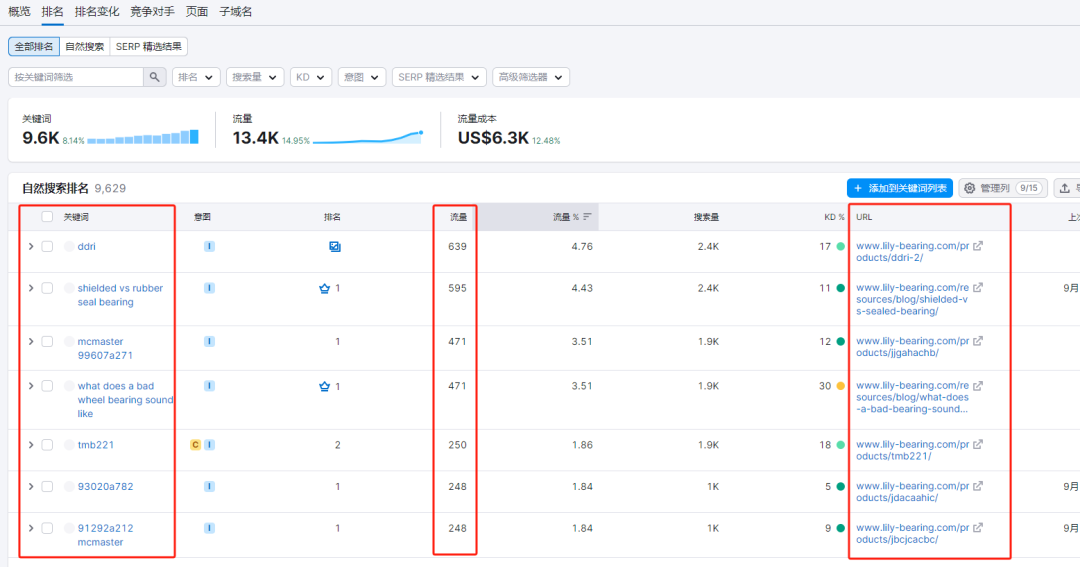This screenshot has height=567, width=1080.
Task: Check the tmb221 row checkbox
Action: pos(47,445)
